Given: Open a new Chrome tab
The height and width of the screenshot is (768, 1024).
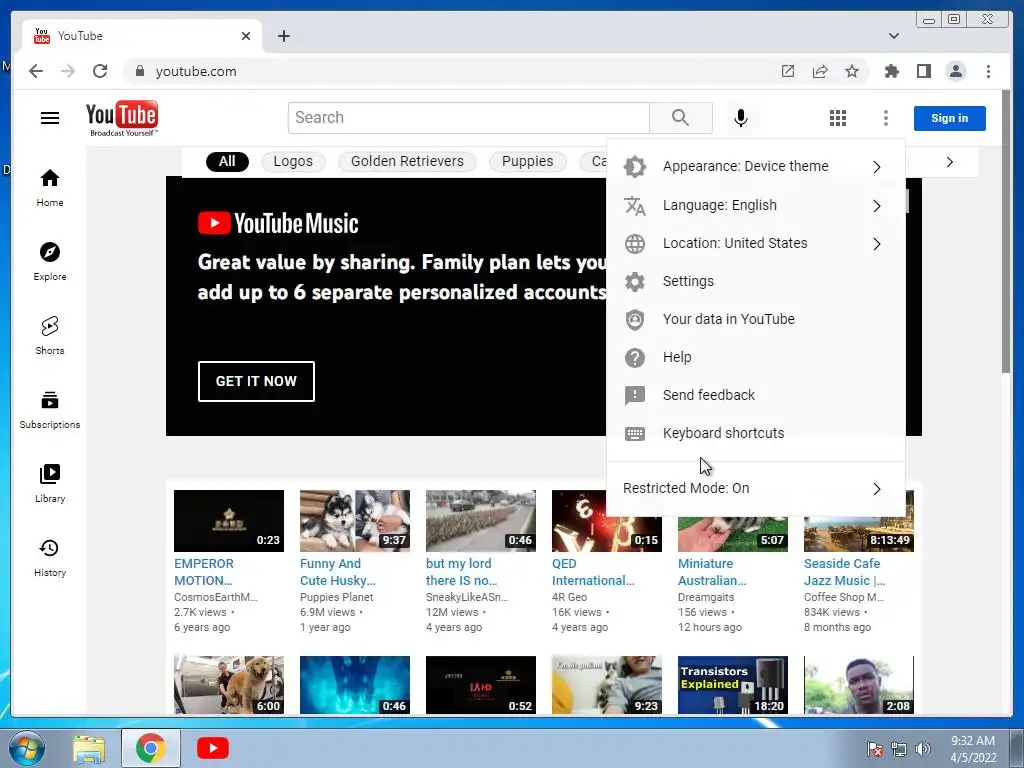Looking at the screenshot, I should tap(283, 36).
